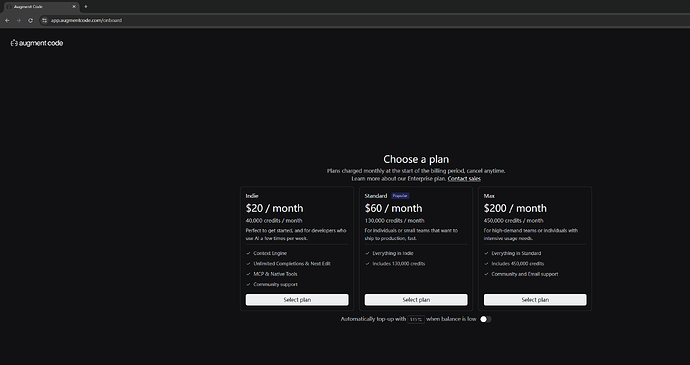Click the "MCP & Native Tools" feature
This screenshot has width=690, height=365.
pyautogui.click(x=275, y=274)
